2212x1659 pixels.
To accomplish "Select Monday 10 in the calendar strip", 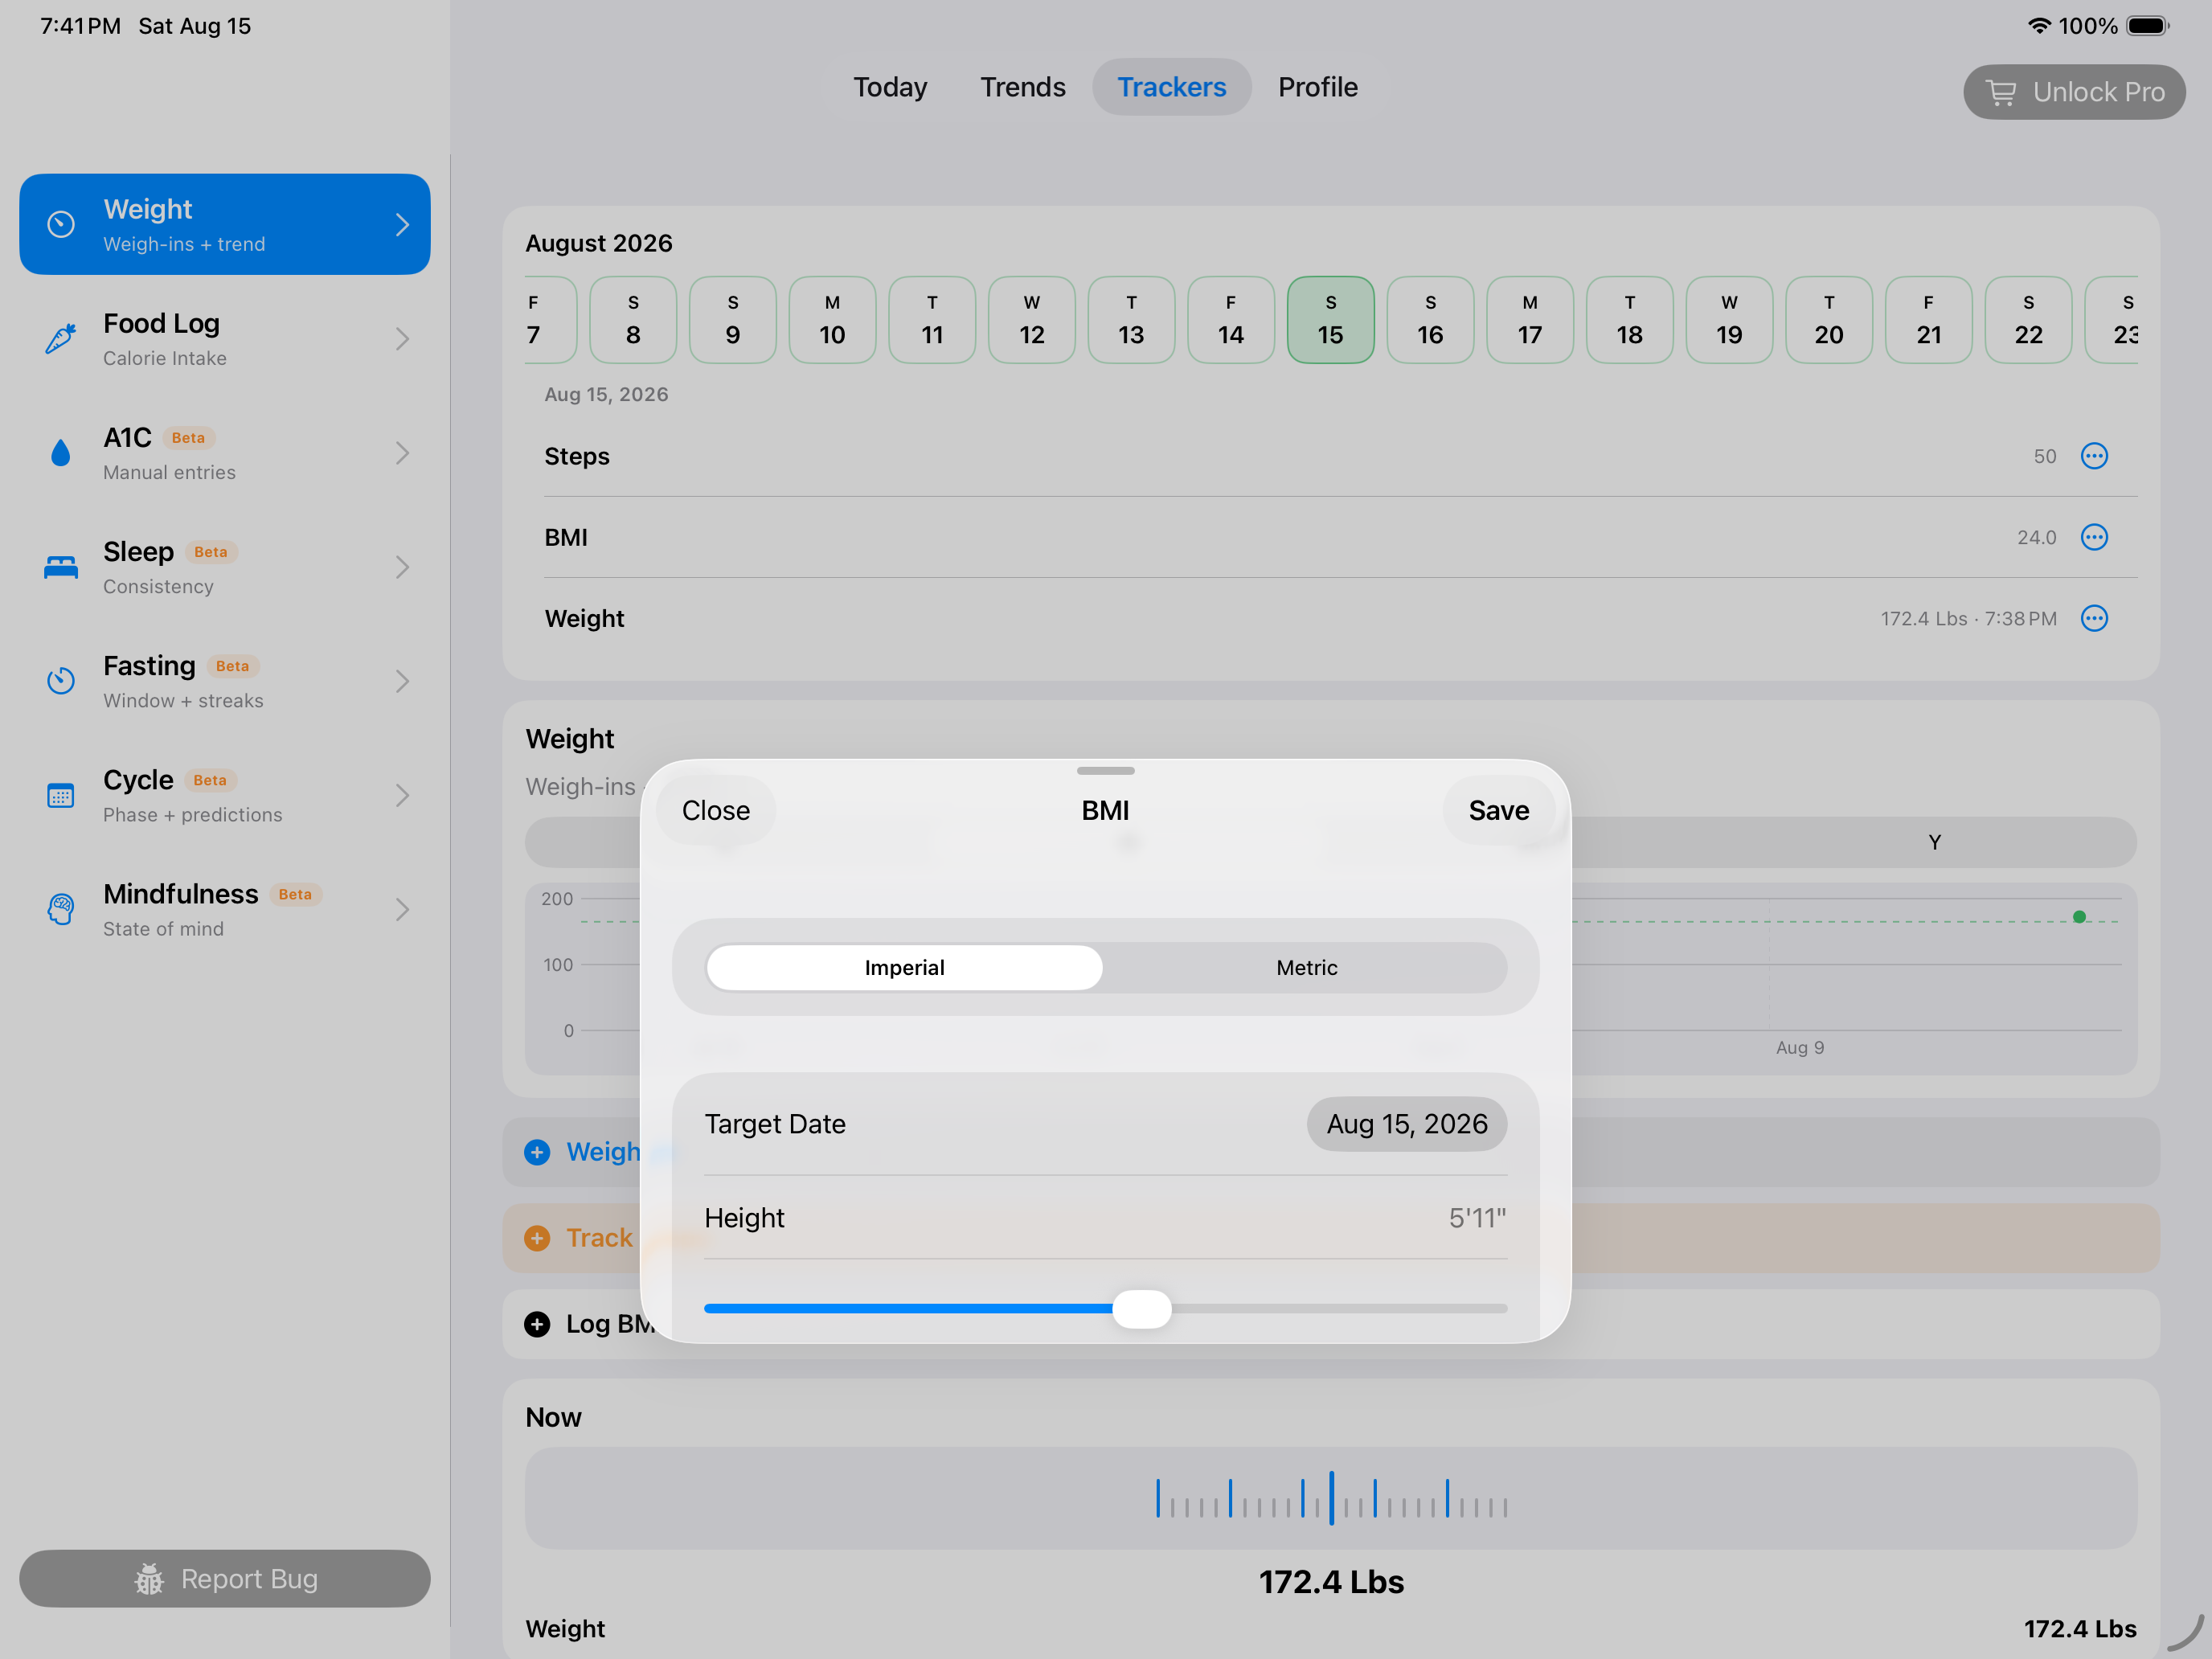I will 832,320.
